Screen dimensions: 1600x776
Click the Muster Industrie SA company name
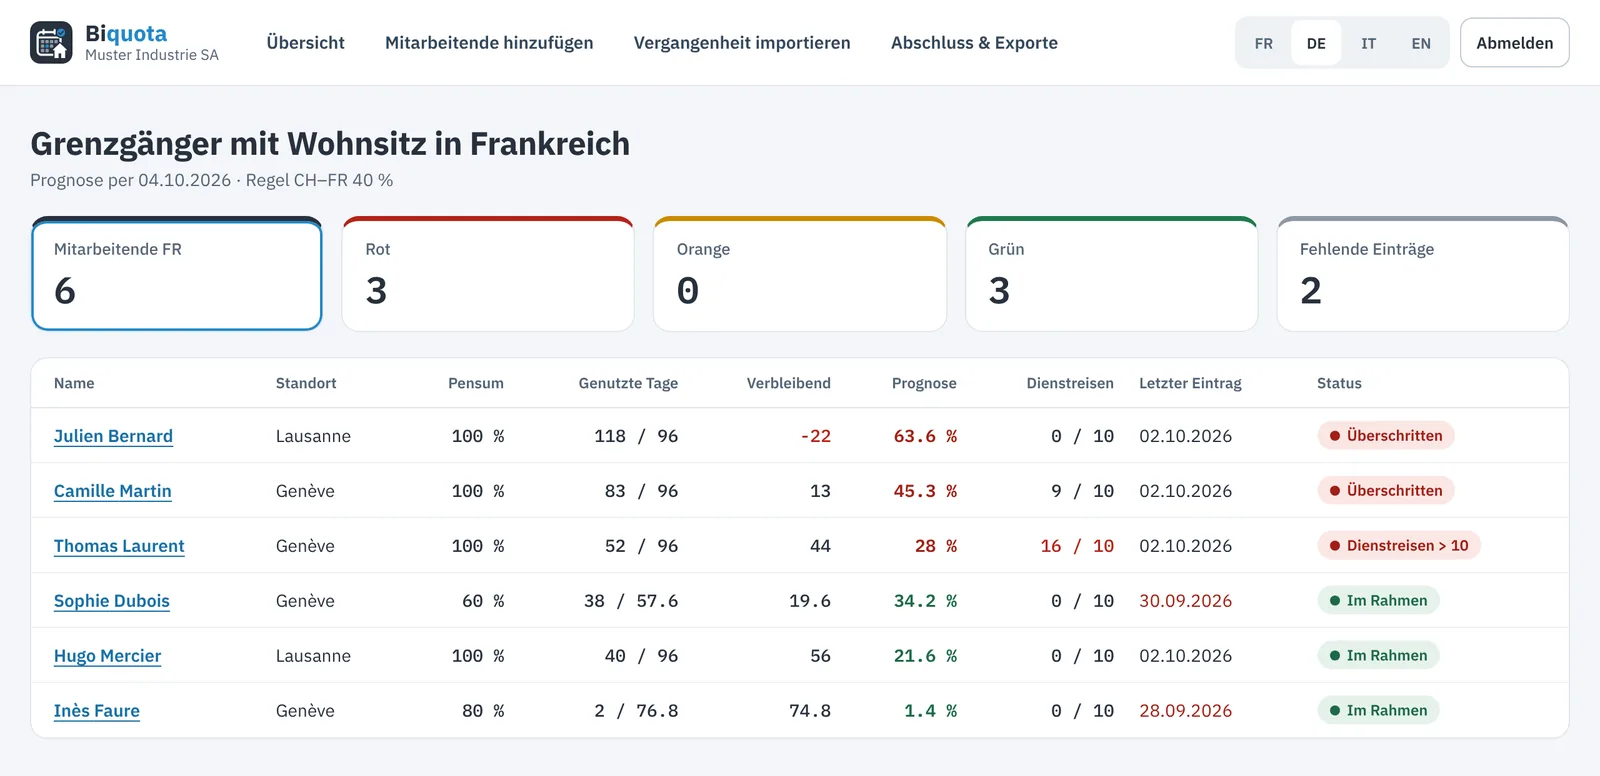coord(152,55)
